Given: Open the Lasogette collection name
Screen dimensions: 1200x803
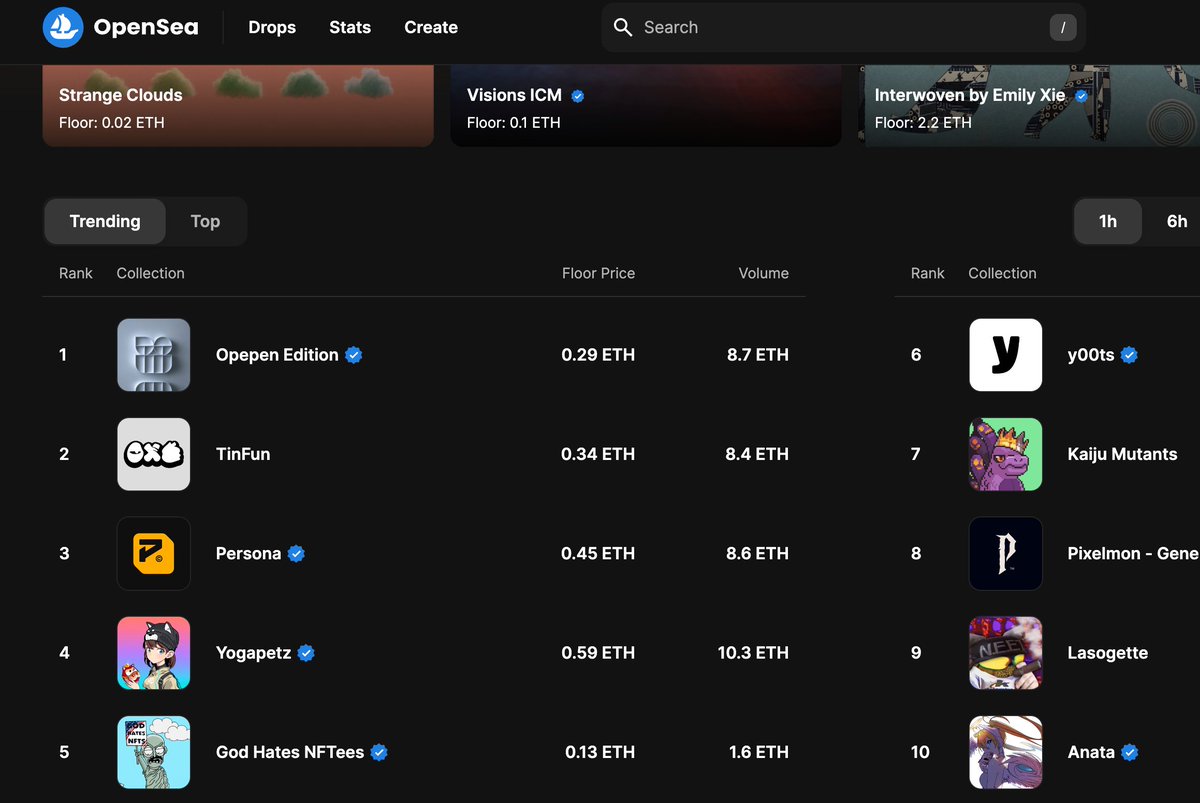Looking at the screenshot, I should 1108,653.
